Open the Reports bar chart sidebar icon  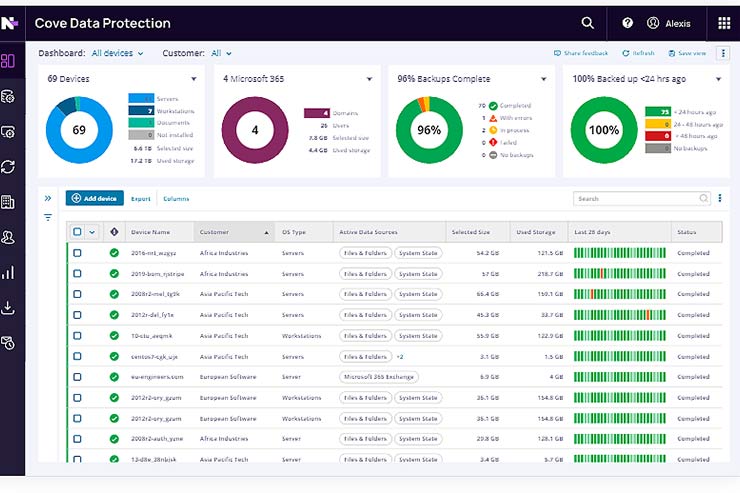tap(8, 272)
